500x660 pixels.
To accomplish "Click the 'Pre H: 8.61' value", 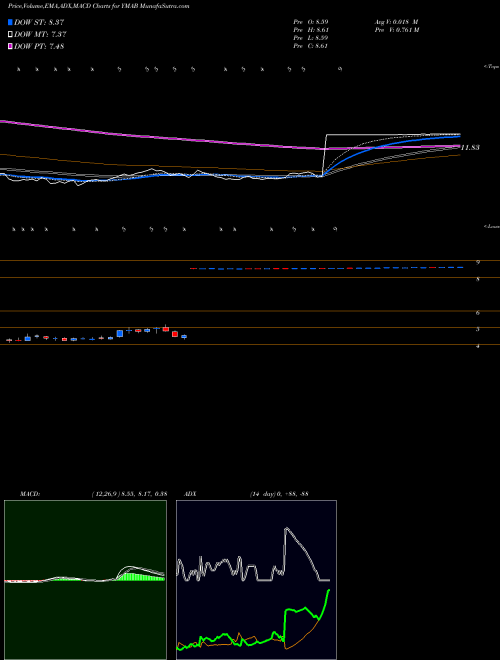I will (311, 30).
